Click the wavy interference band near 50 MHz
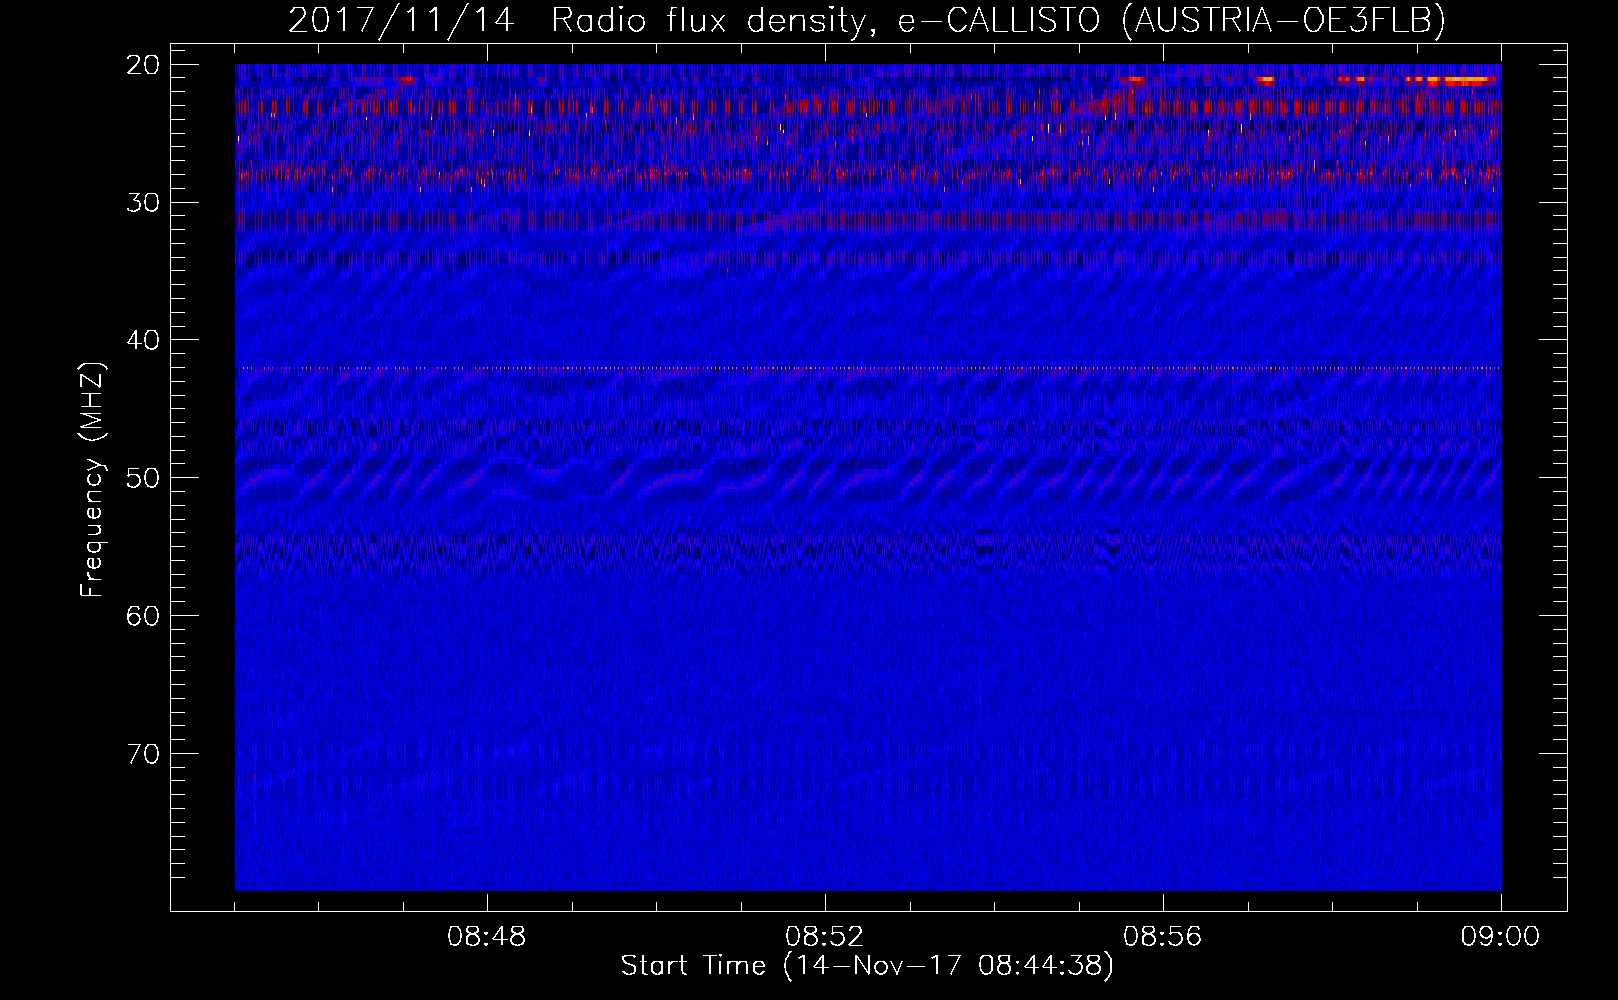1618x1000 pixels. tap(868, 481)
